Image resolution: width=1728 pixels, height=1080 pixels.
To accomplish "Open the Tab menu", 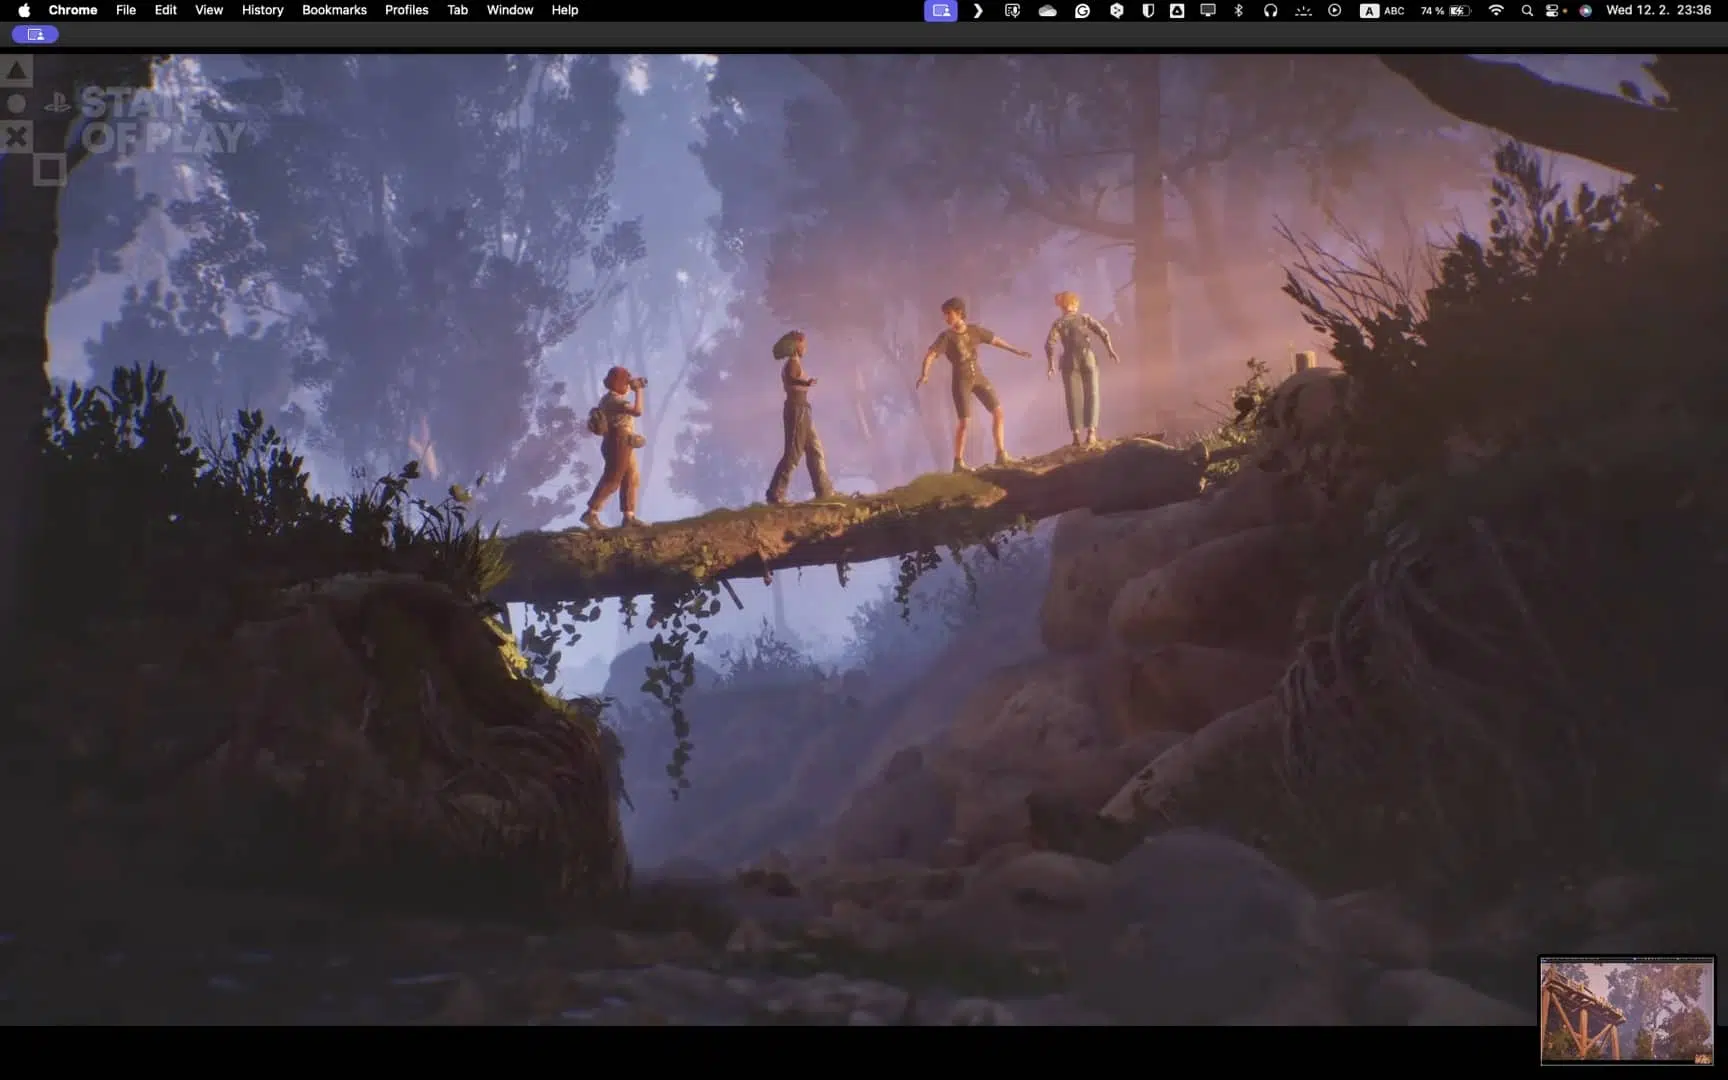I will pyautogui.click(x=457, y=10).
